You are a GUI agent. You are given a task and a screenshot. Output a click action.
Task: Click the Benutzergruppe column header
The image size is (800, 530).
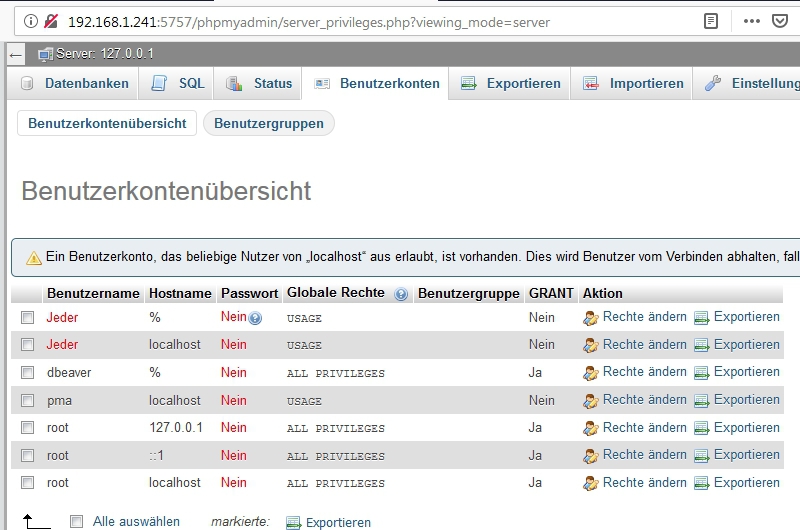point(469,293)
